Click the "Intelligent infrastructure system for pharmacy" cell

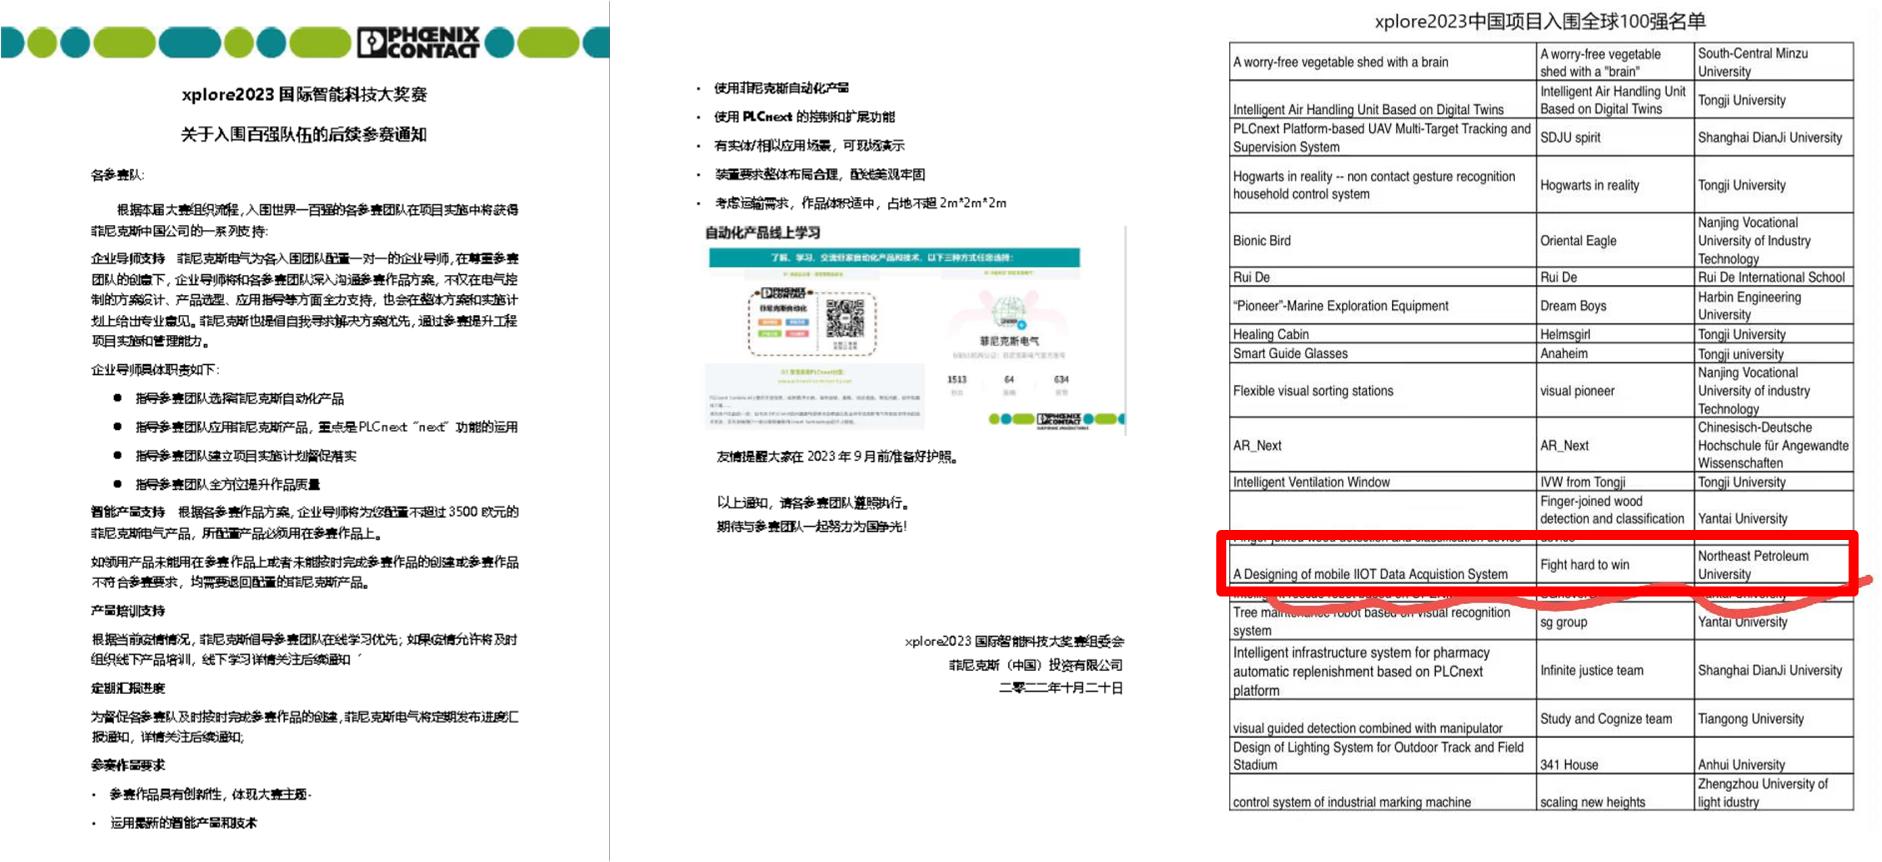click(1383, 671)
